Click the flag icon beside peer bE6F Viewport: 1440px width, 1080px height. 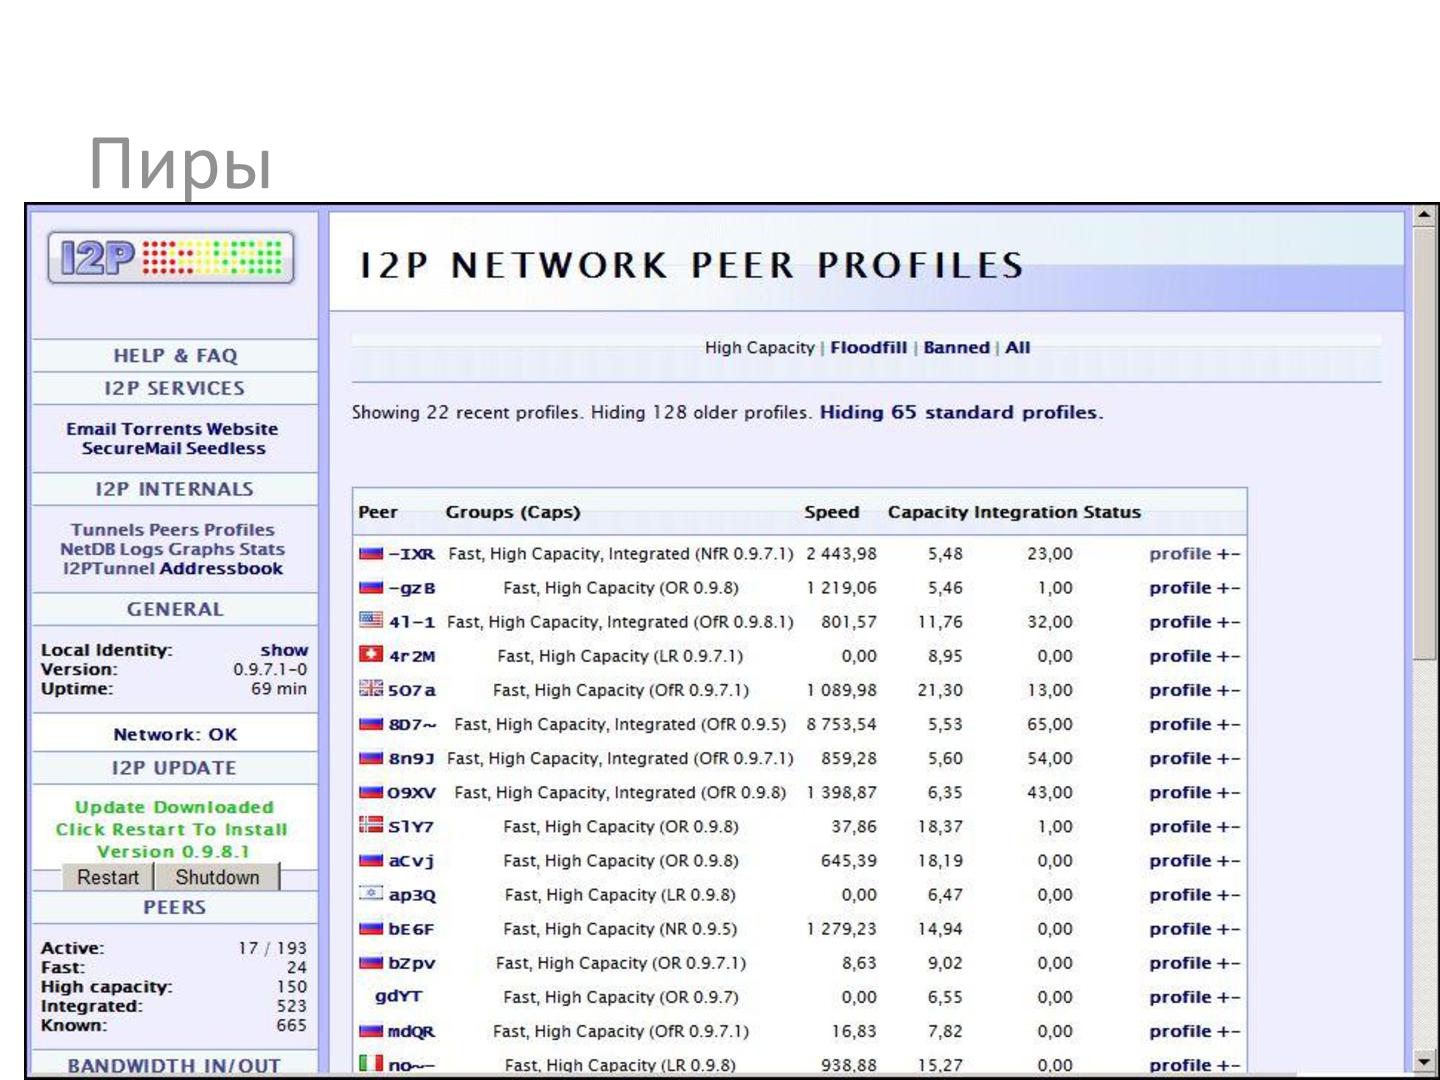(x=371, y=928)
